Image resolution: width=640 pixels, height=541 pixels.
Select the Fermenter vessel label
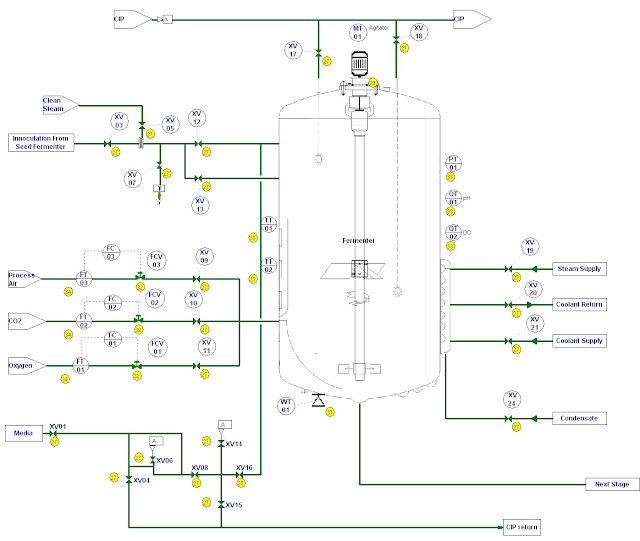(x=358, y=241)
